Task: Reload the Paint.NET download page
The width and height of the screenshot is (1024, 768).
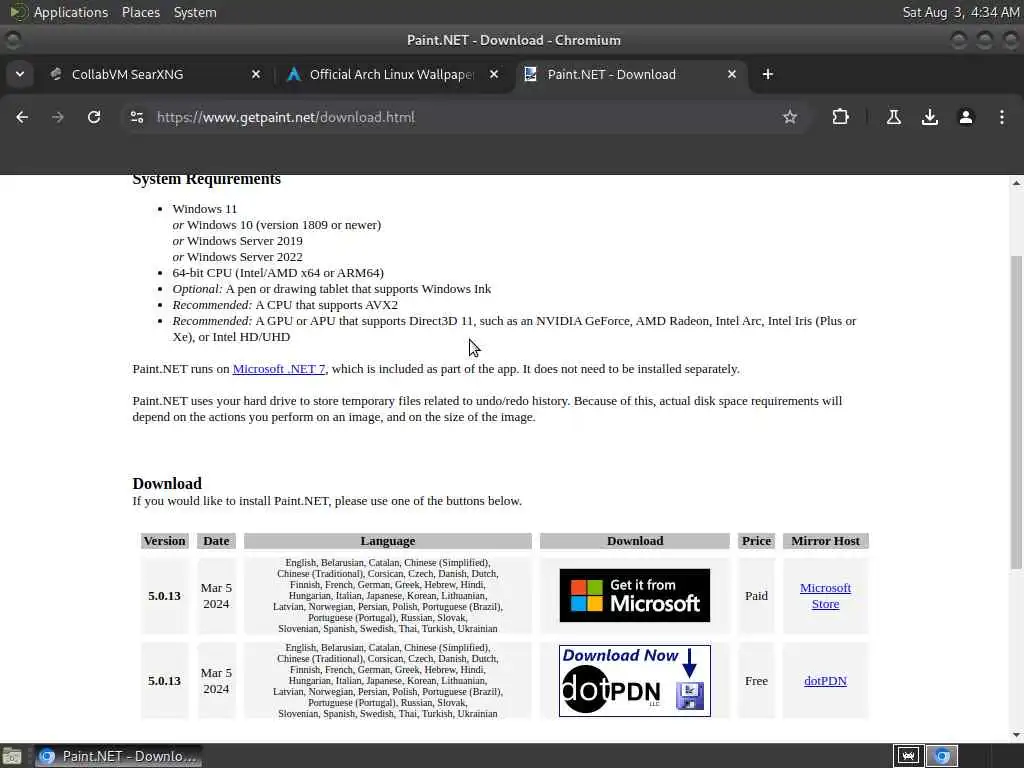Action: click(x=94, y=117)
